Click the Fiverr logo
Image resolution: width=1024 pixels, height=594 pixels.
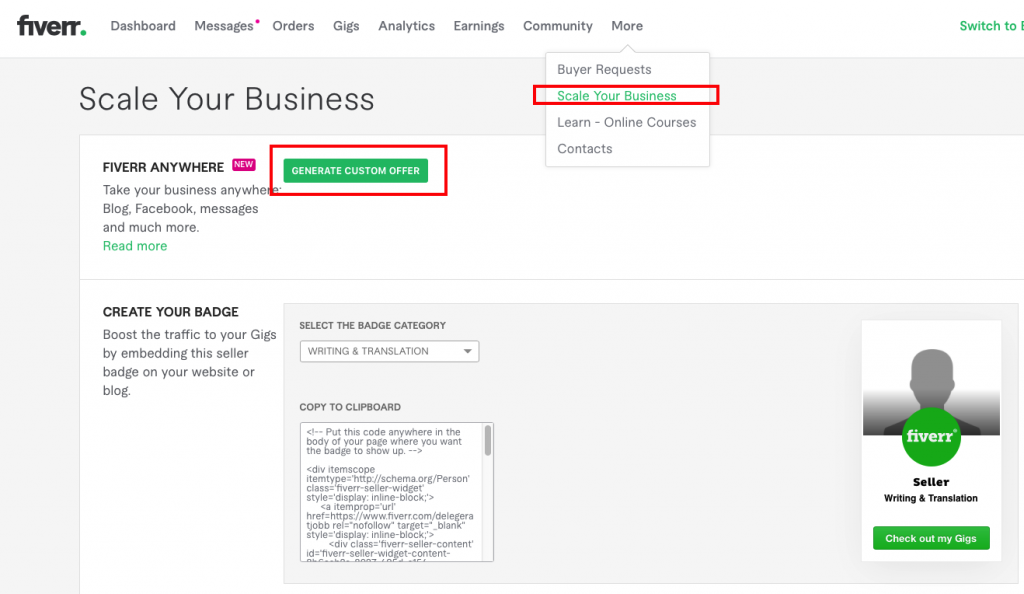click(x=51, y=26)
